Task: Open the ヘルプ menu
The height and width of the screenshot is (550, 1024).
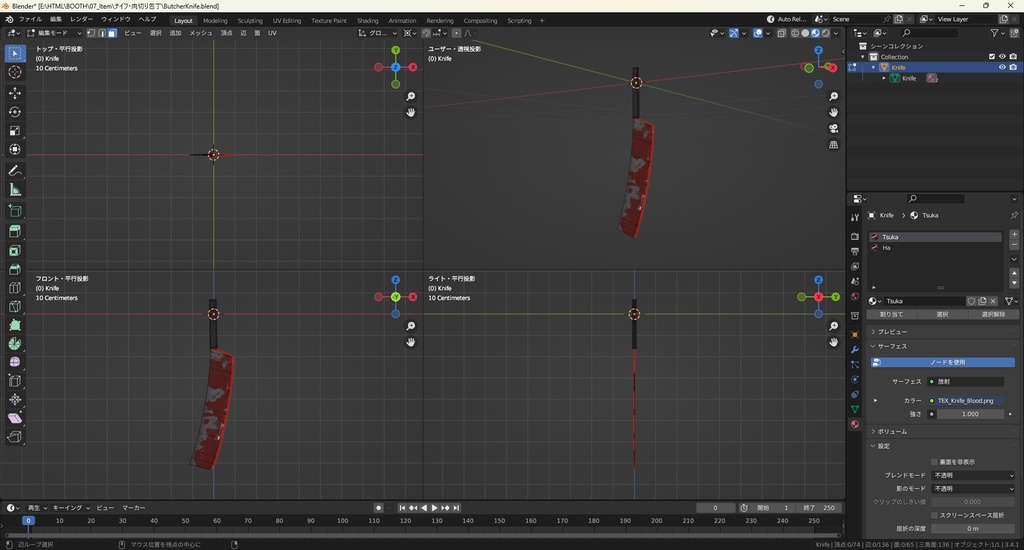Action: [147, 20]
